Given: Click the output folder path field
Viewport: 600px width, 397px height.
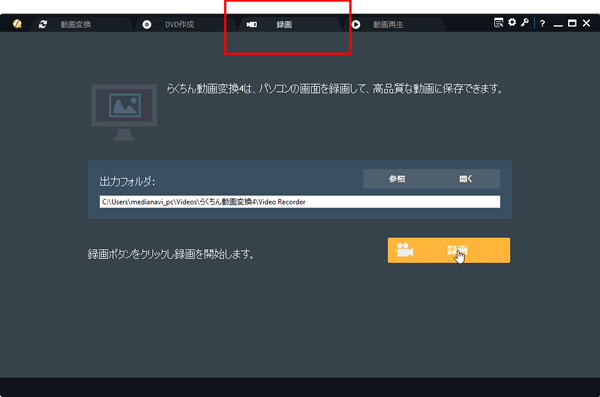Looking at the screenshot, I should click(300, 202).
